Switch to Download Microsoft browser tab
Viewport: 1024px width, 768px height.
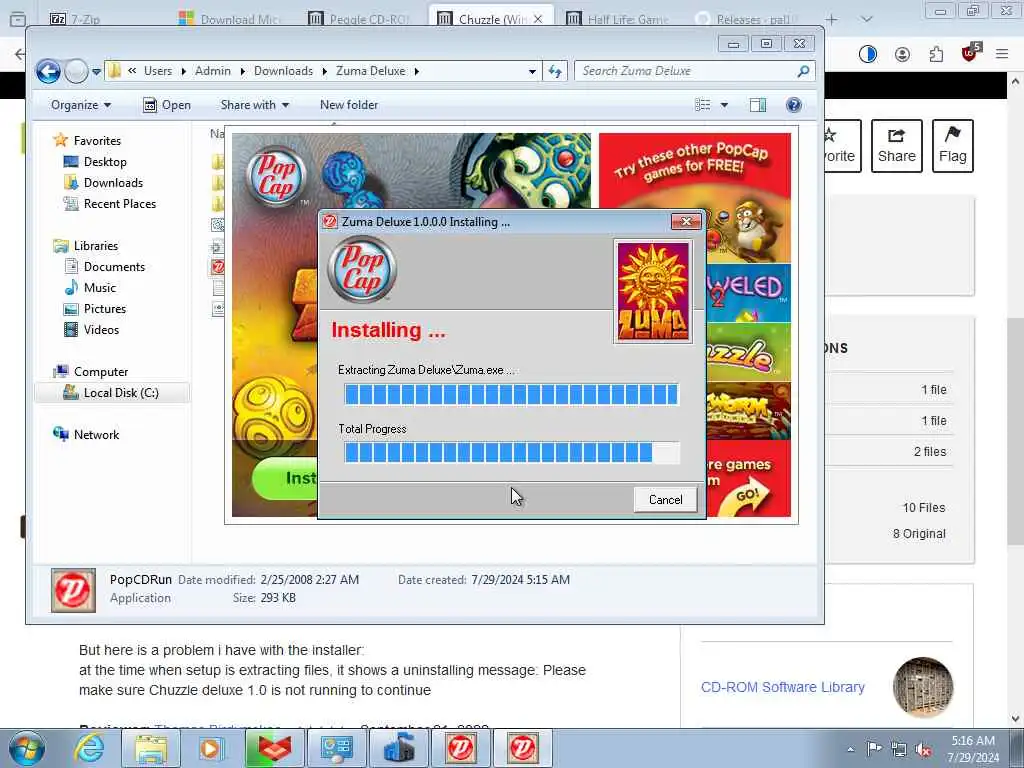(x=232, y=19)
